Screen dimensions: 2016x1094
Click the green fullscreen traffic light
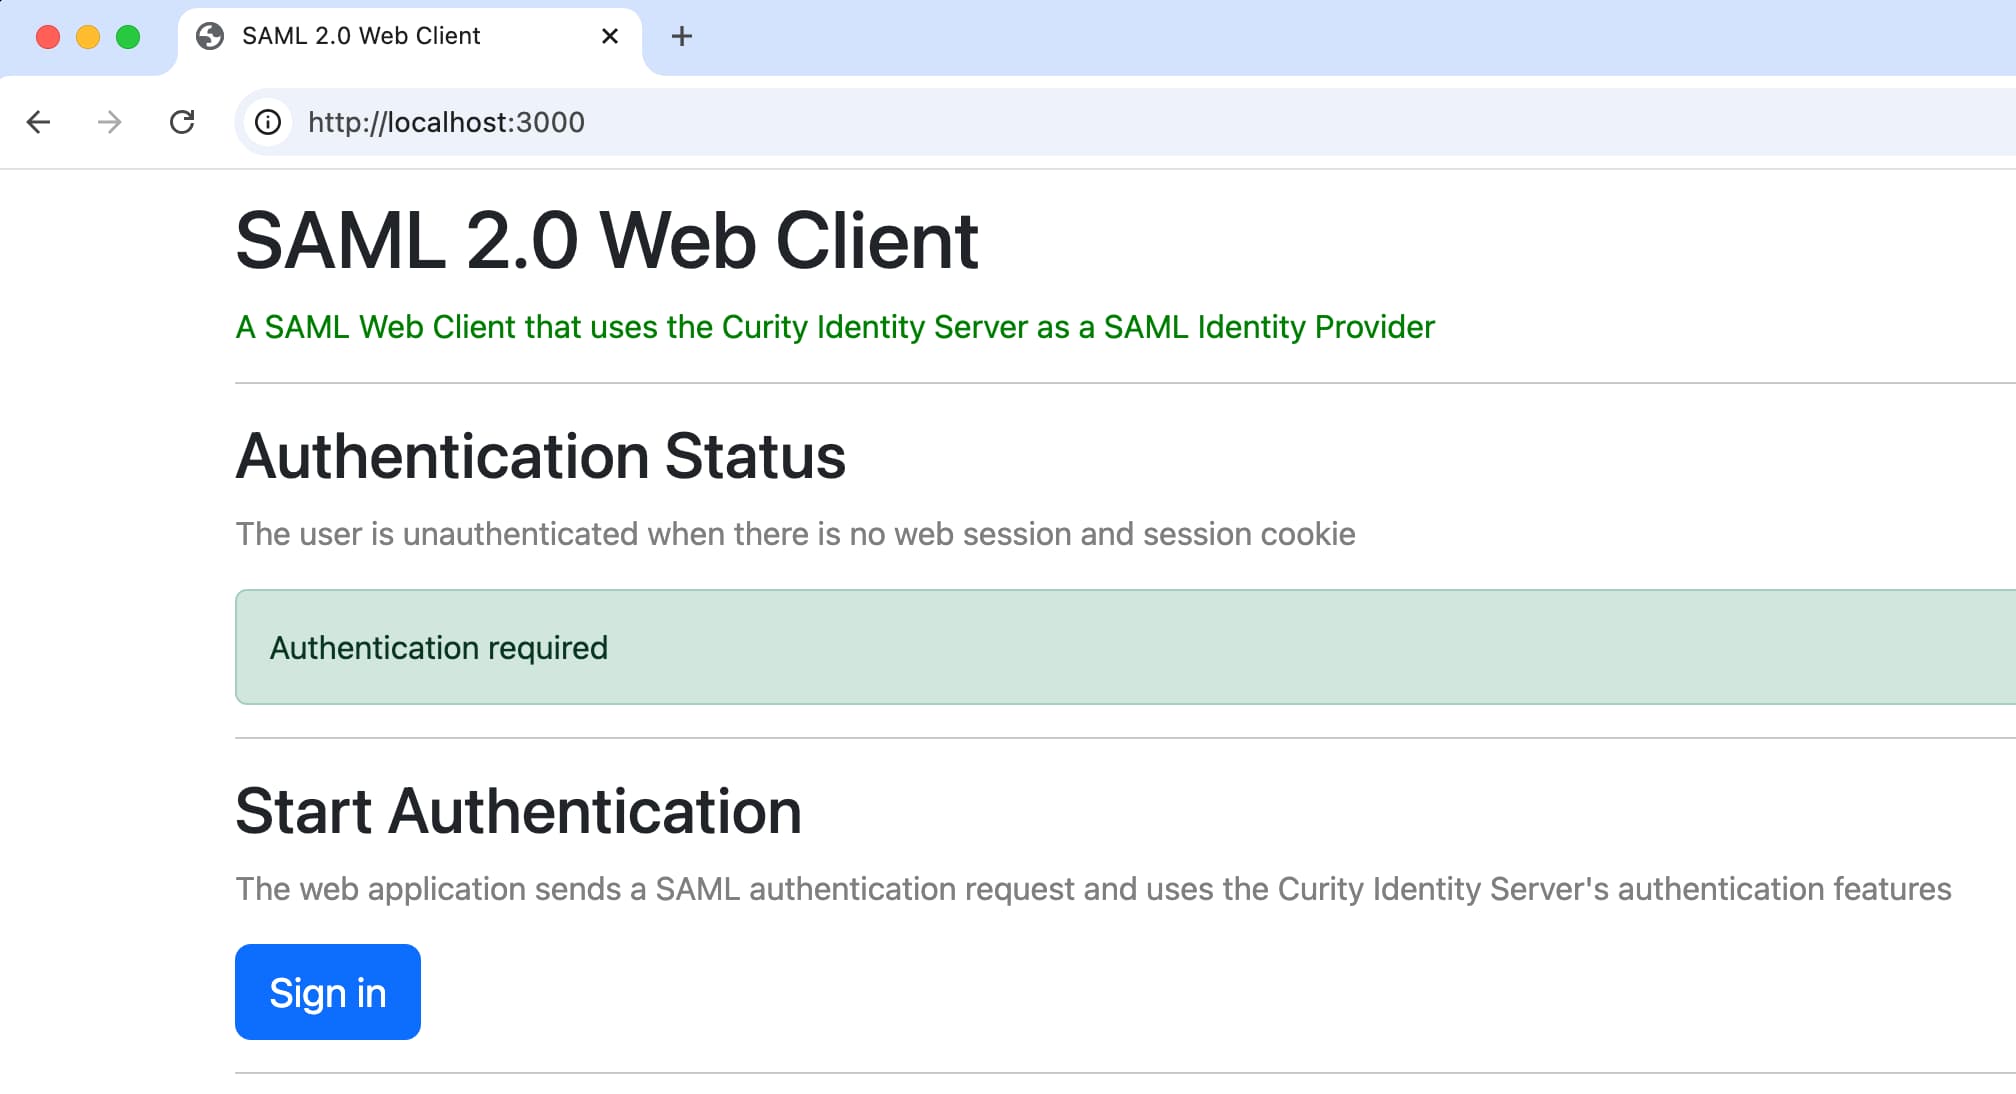(127, 37)
